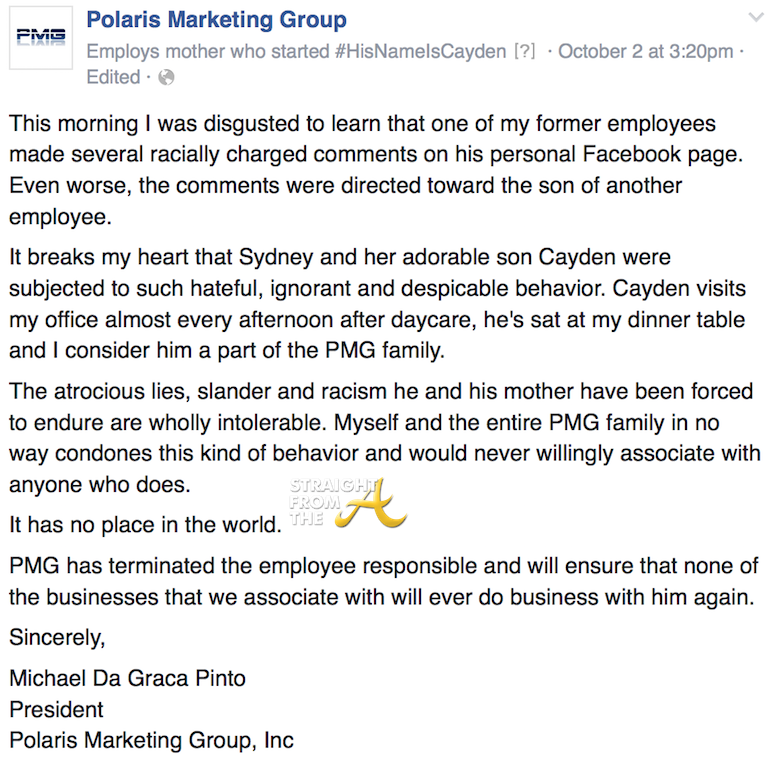
Task: Expand the post options chevron at top right
Action: (x=757, y=17)
